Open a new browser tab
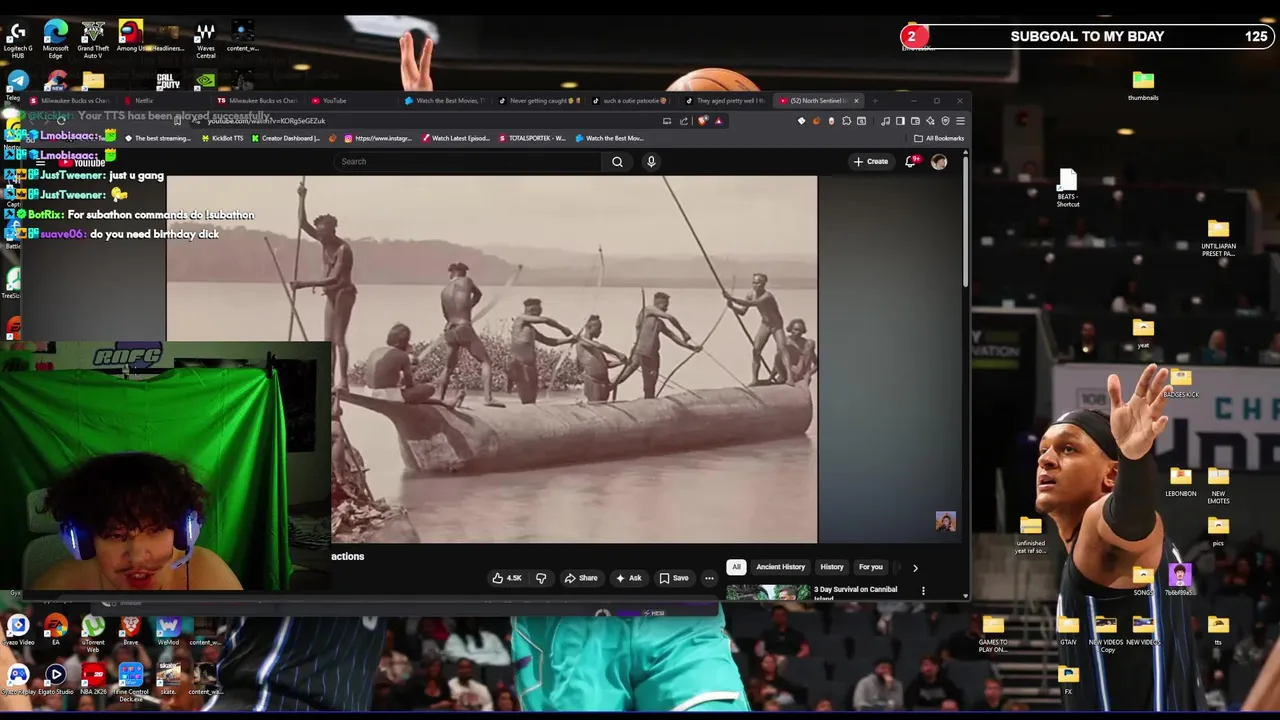The height and width of the screenshot is (720, 1280). [875, 100]
